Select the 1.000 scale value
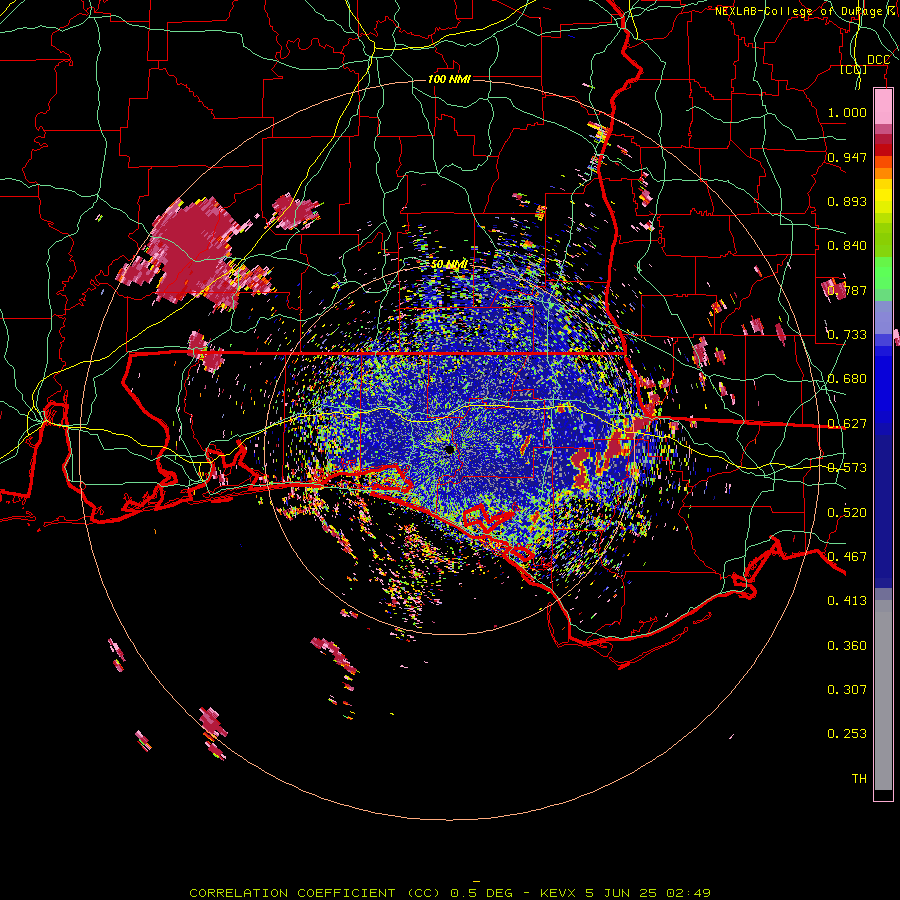 coord(847,112)
